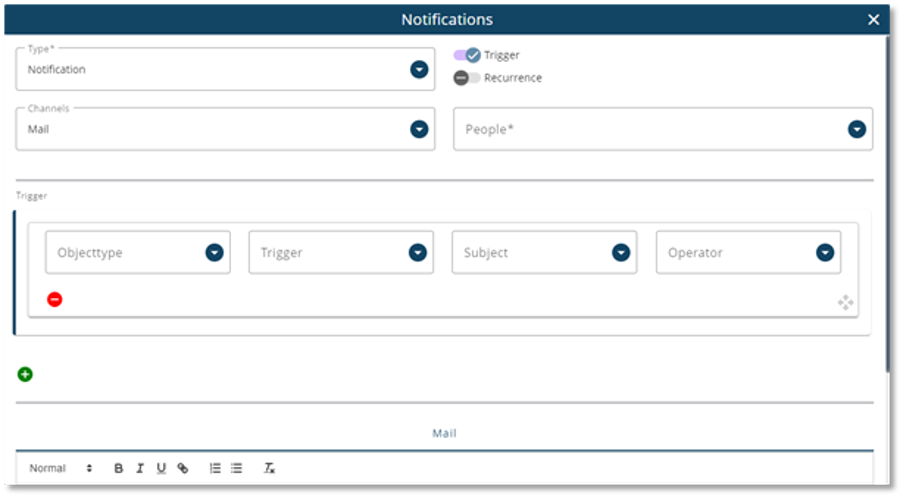The image size is (904, 498).
Task: Disable the Trigger toggle
Action: [467, 55]
